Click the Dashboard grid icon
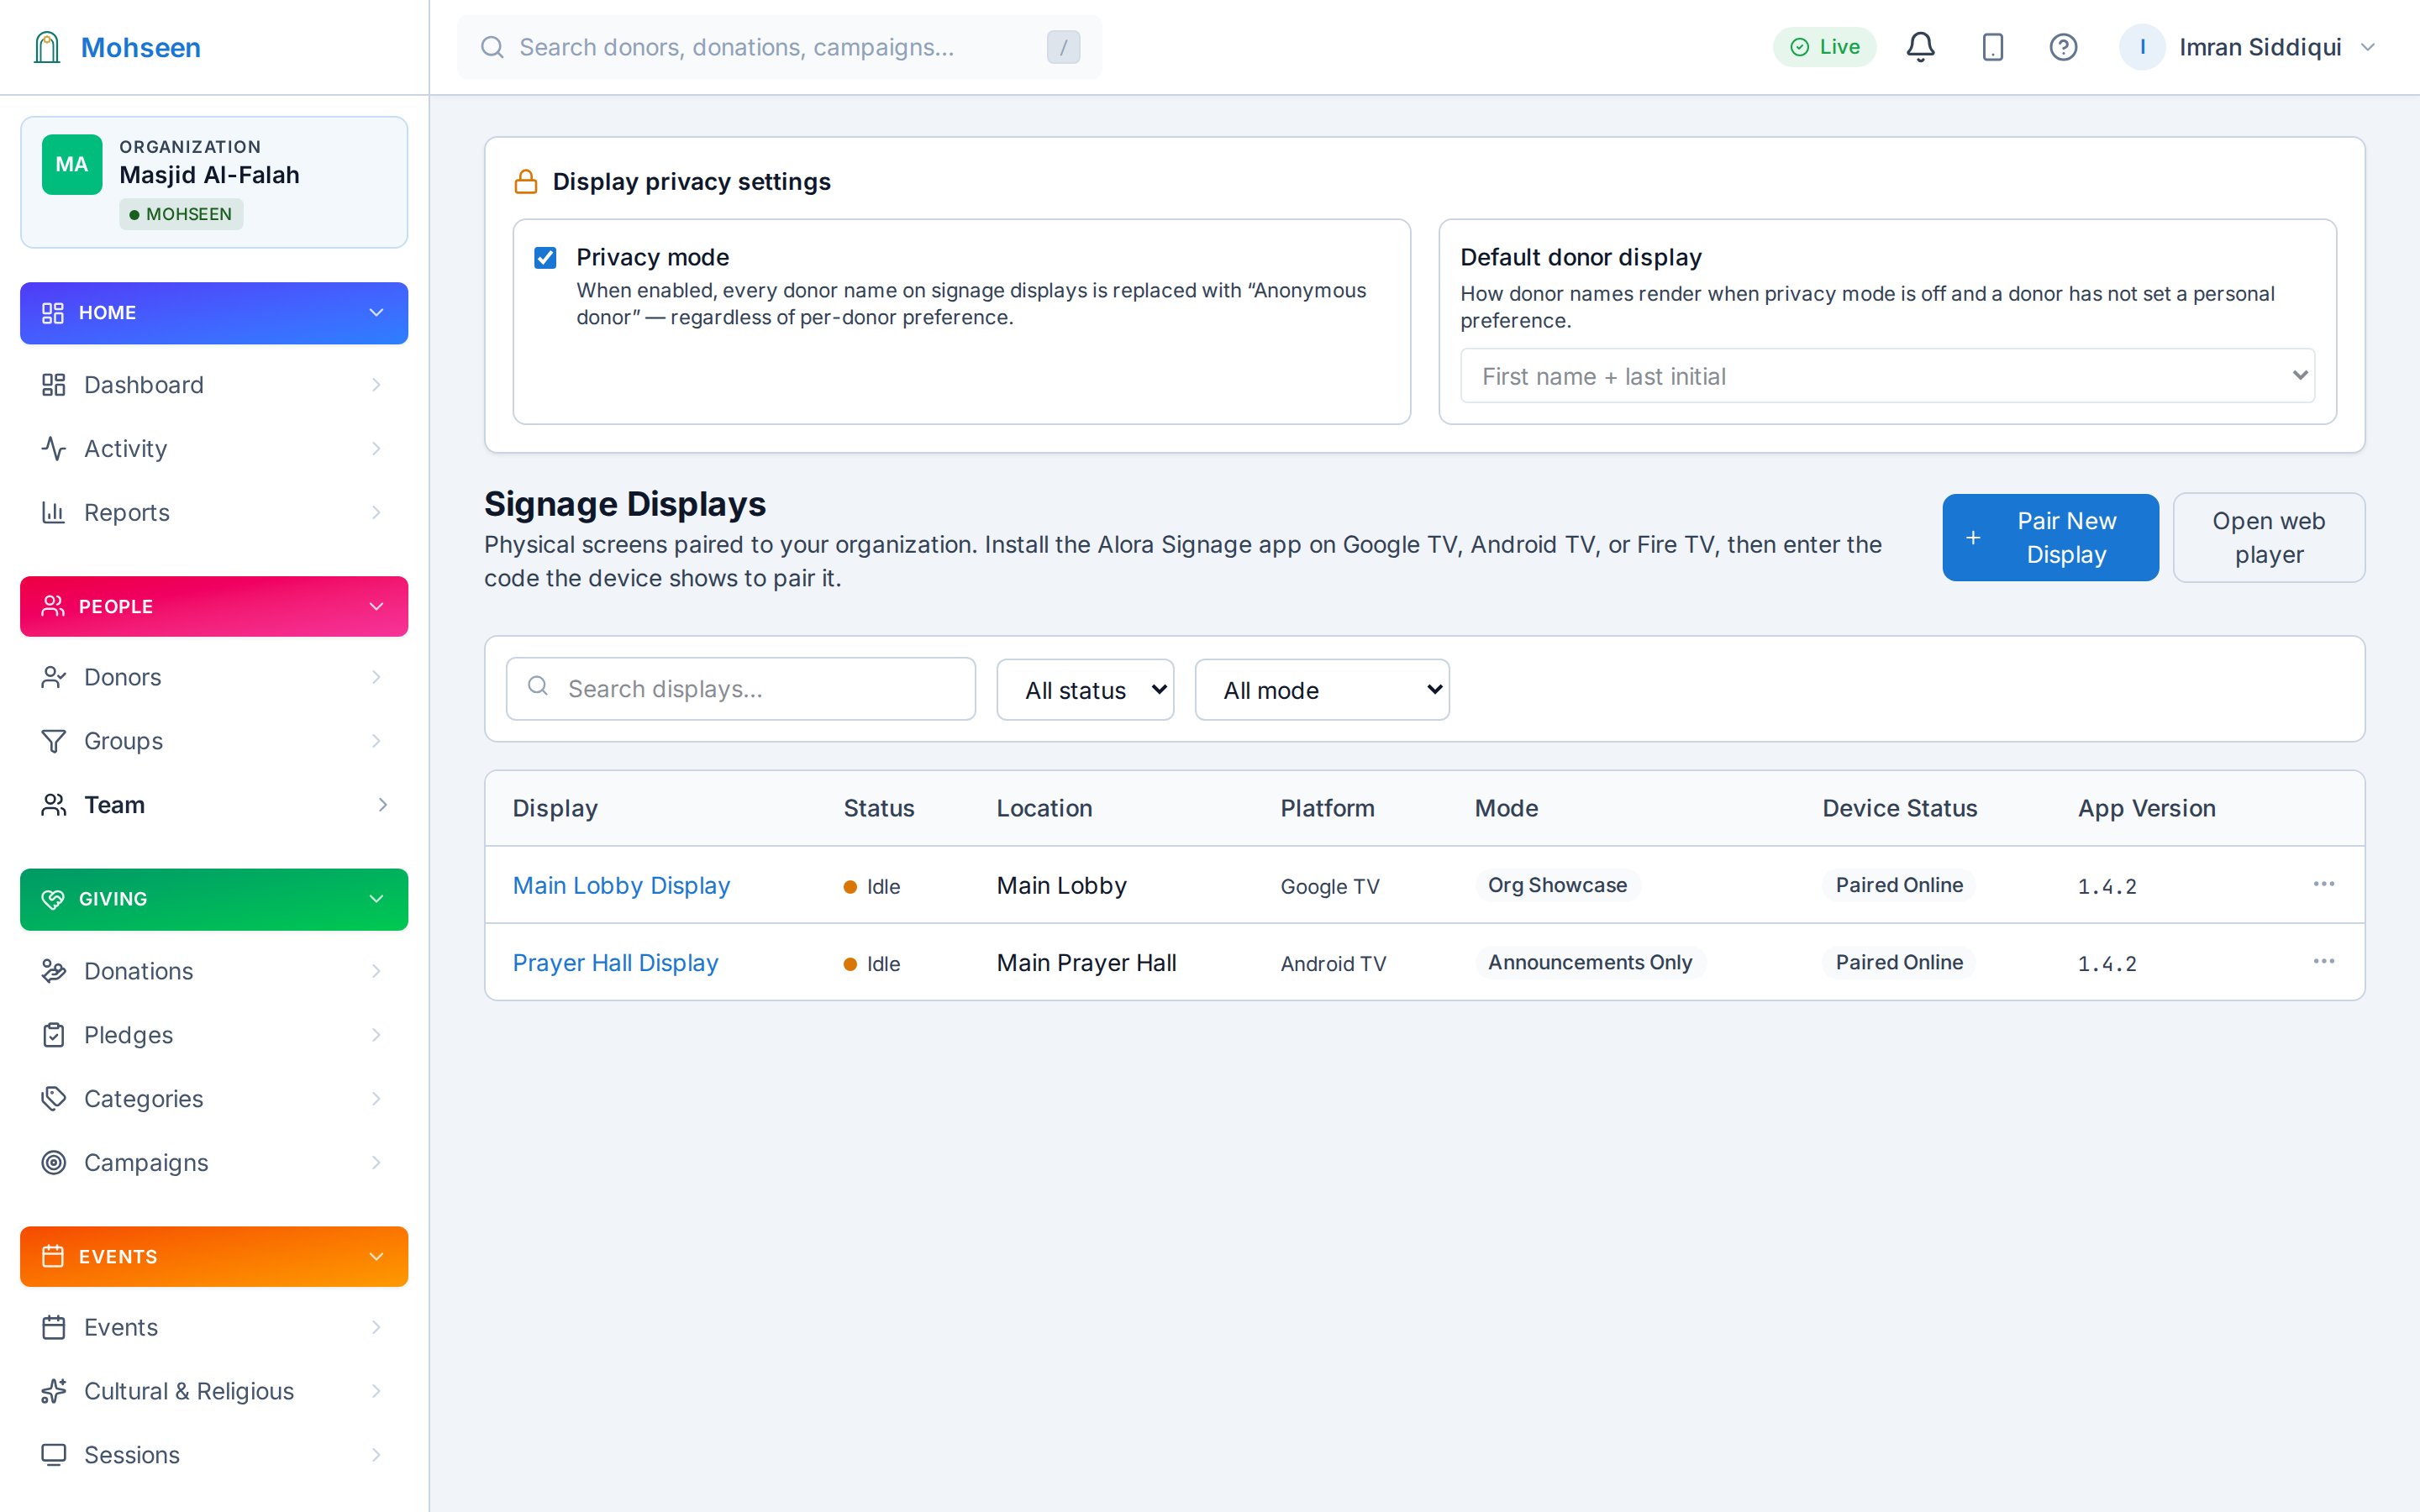The image size is (2420, 1512). tap(54, 385)
